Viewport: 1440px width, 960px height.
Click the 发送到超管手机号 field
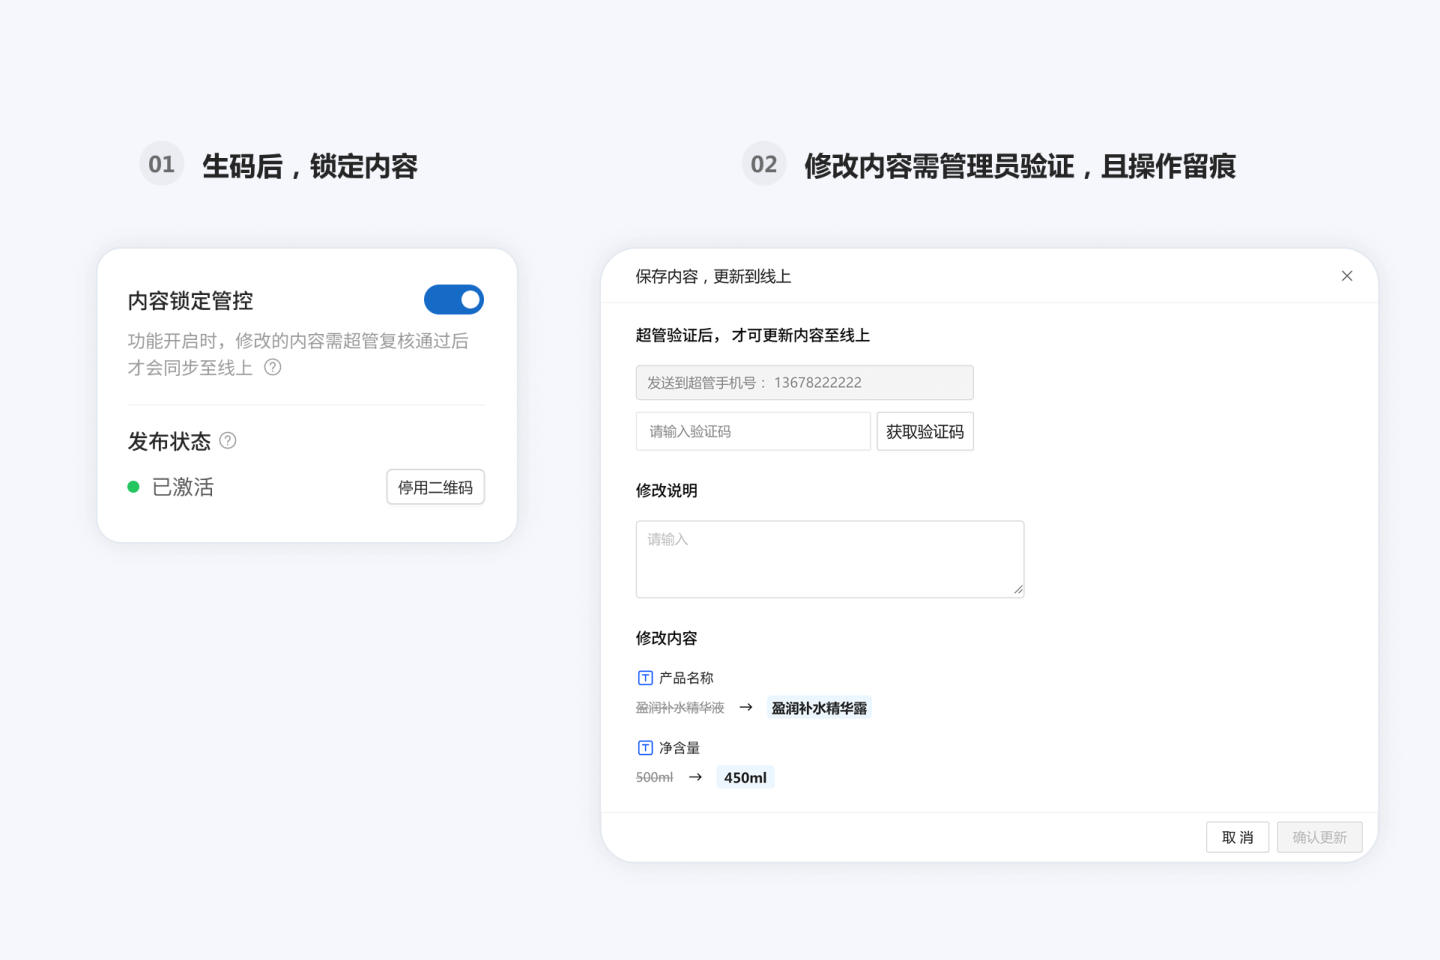point(804,382)
